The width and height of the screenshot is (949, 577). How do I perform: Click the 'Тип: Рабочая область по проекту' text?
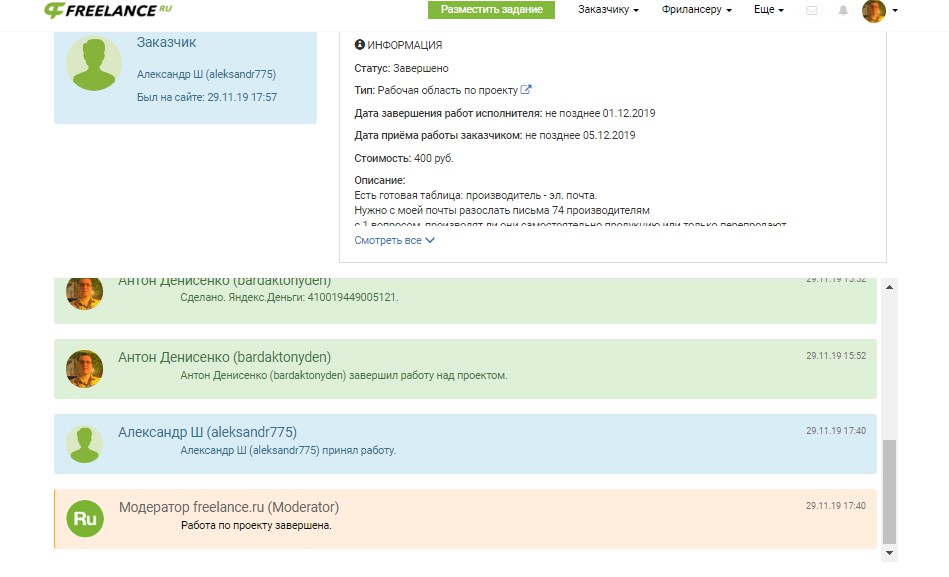436,90
